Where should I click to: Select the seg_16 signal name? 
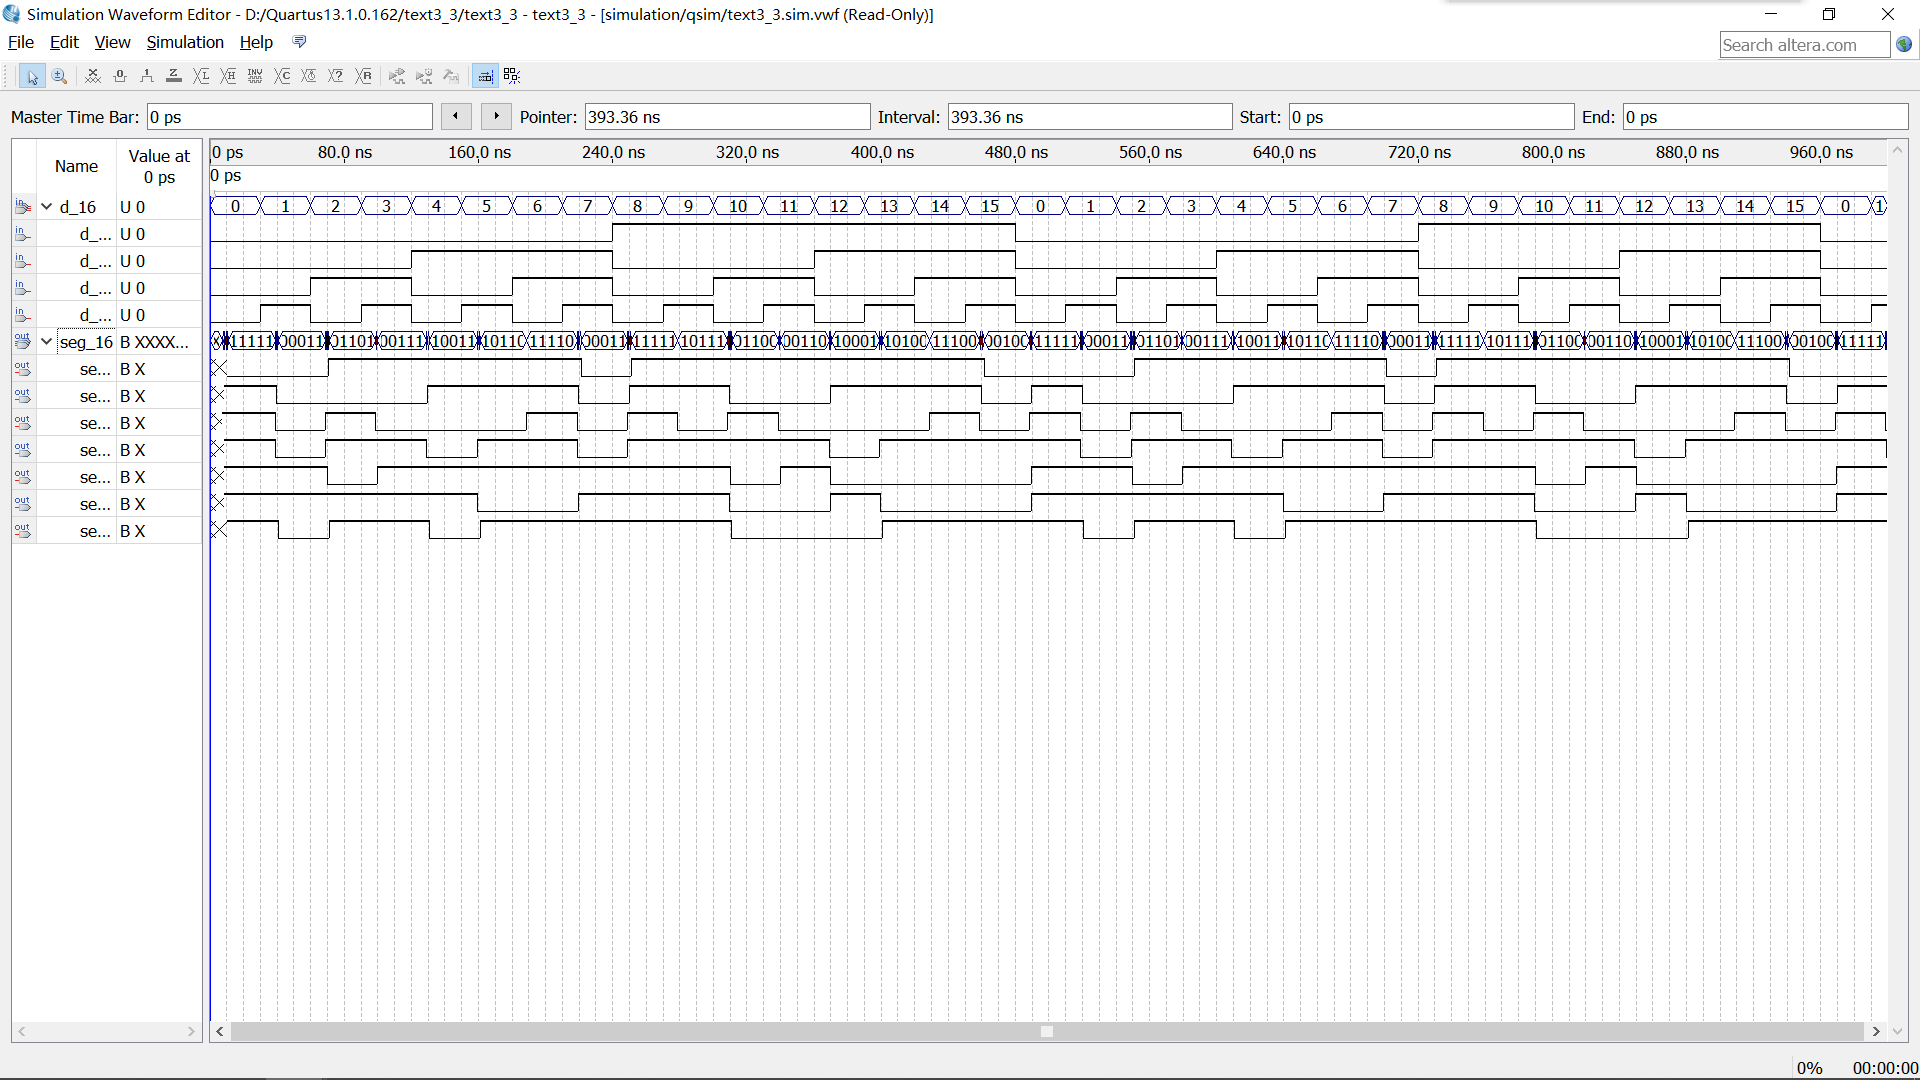[86, 342]
